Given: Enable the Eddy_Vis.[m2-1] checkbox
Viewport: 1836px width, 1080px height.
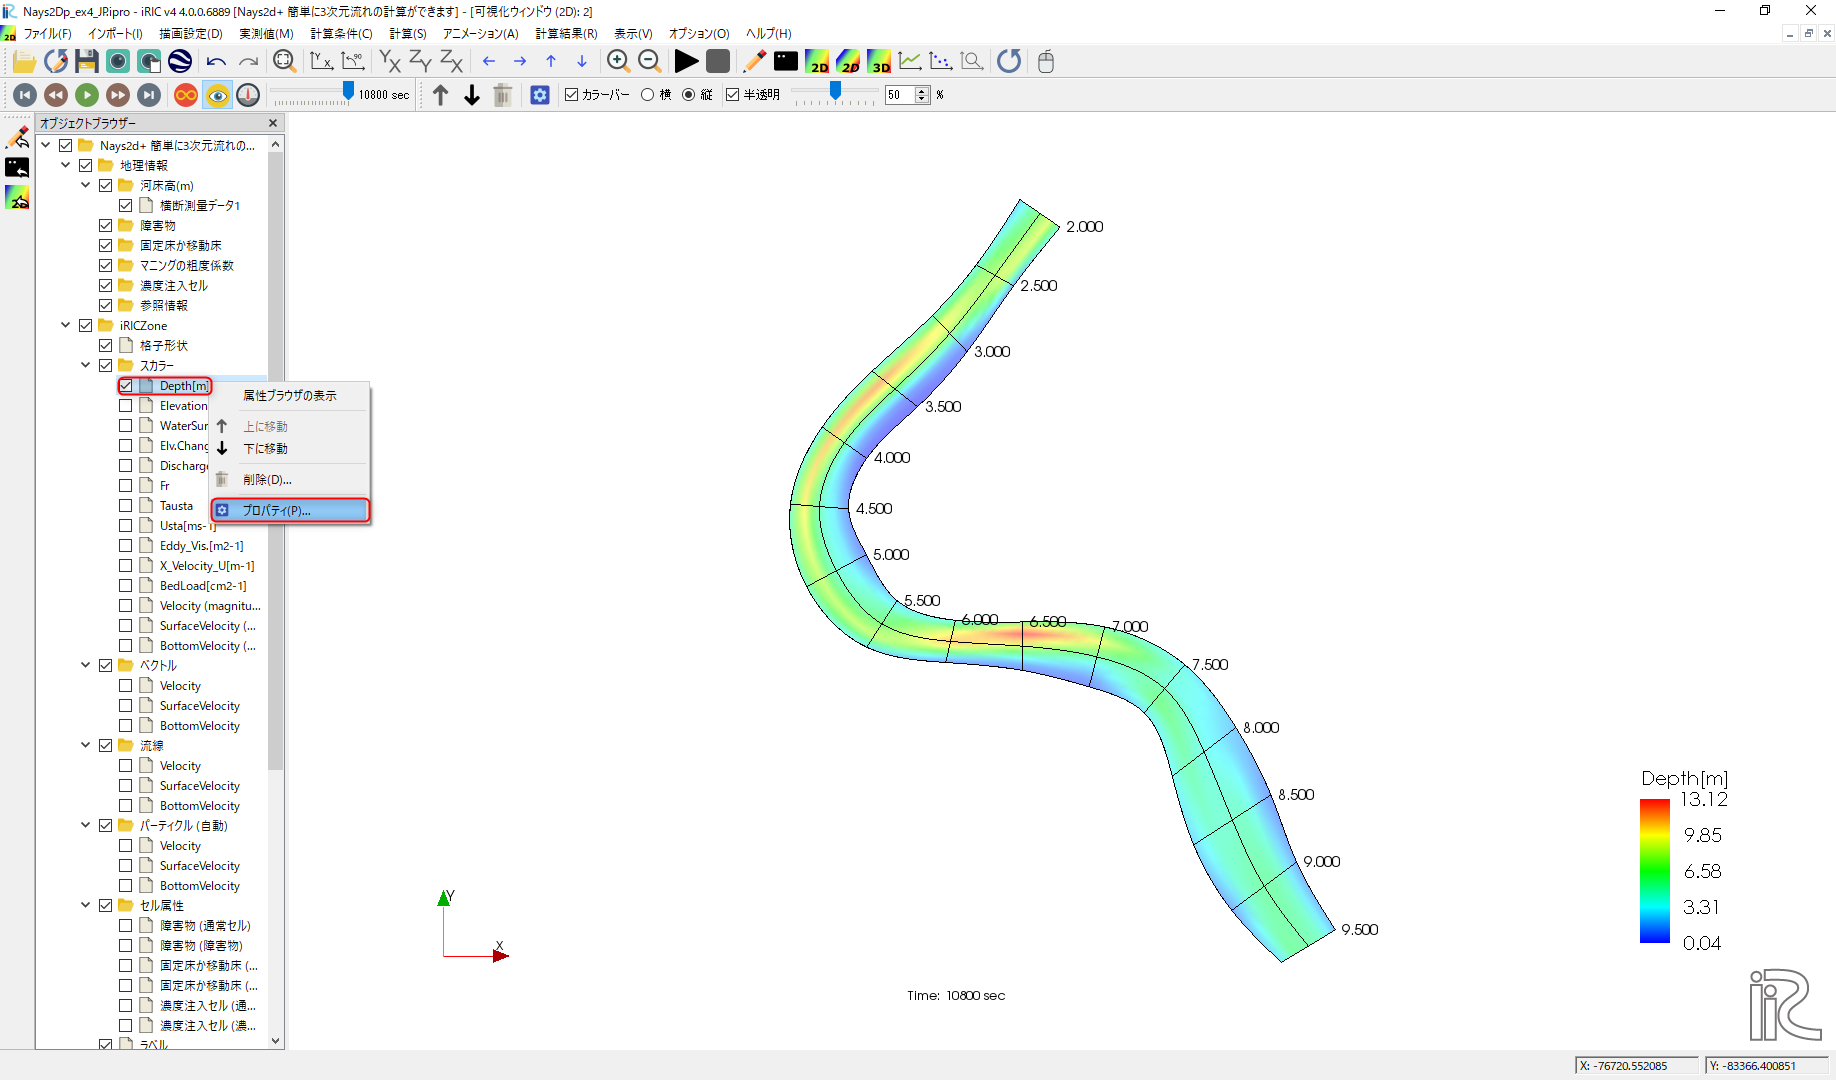Looking at the screenshot, I should [126, 546].
